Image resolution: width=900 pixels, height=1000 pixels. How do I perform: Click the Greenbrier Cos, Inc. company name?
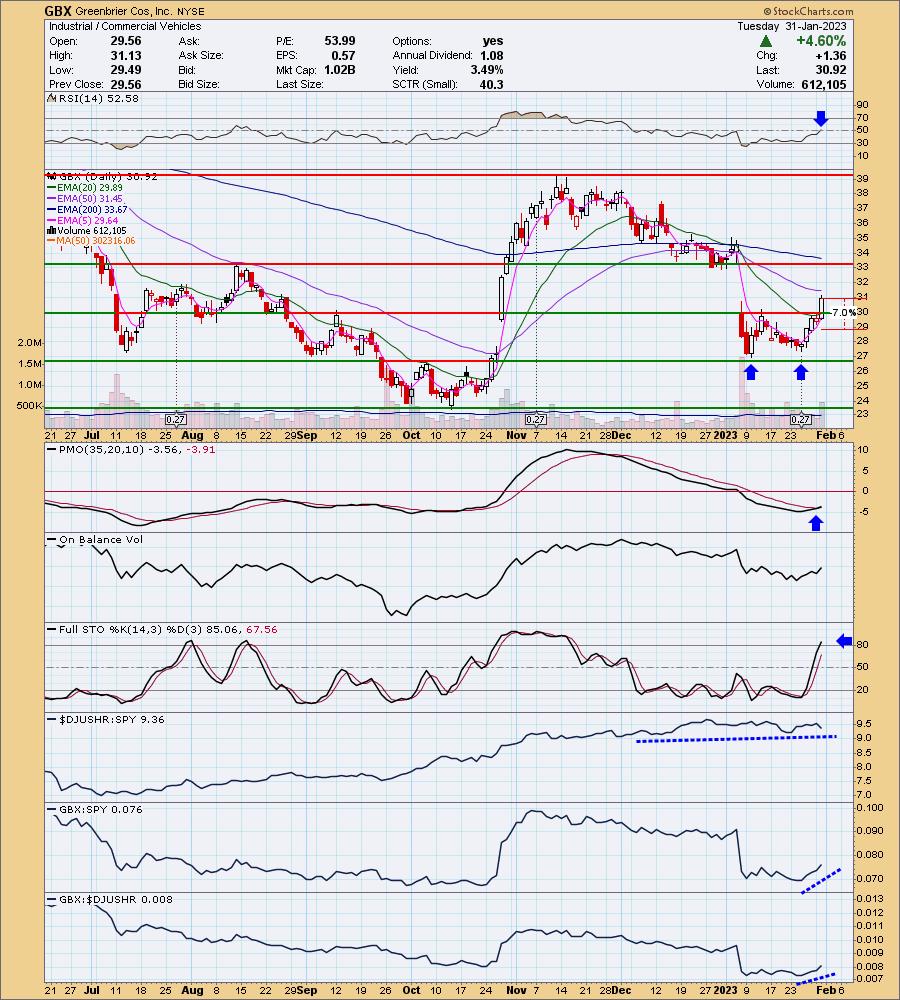tap(124, 11)
